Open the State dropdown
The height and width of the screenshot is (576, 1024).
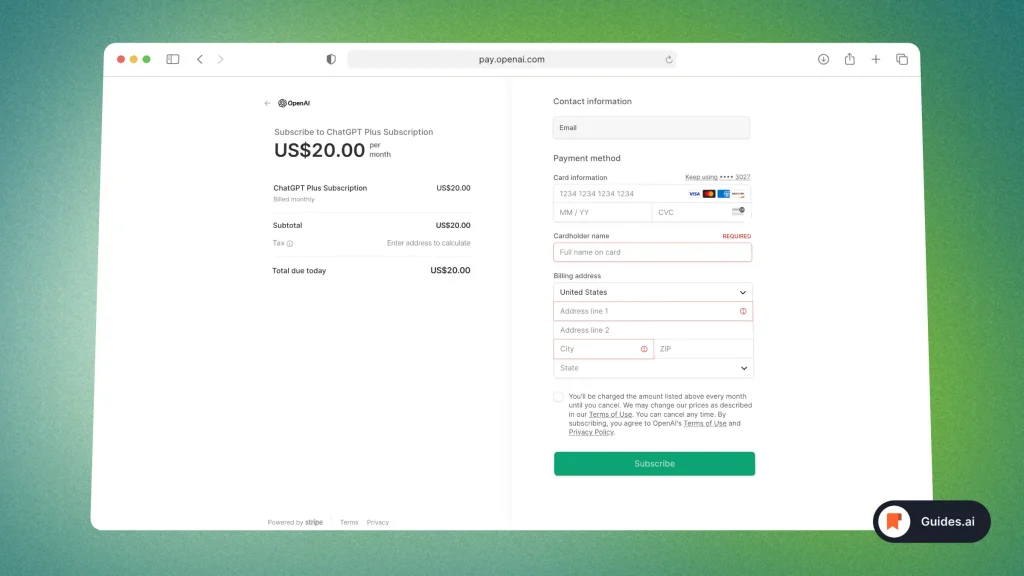(x=652, y=368)
